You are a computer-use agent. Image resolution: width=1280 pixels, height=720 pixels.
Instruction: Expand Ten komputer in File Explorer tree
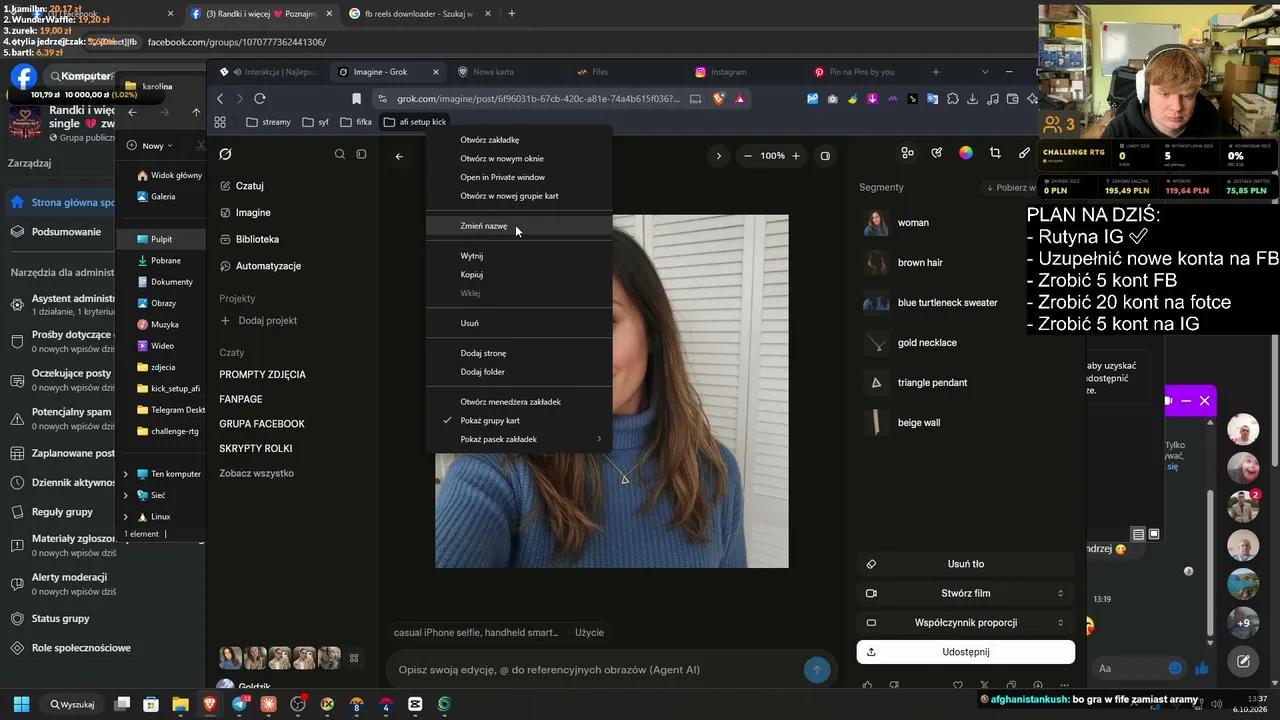click(x=126, y=474)
